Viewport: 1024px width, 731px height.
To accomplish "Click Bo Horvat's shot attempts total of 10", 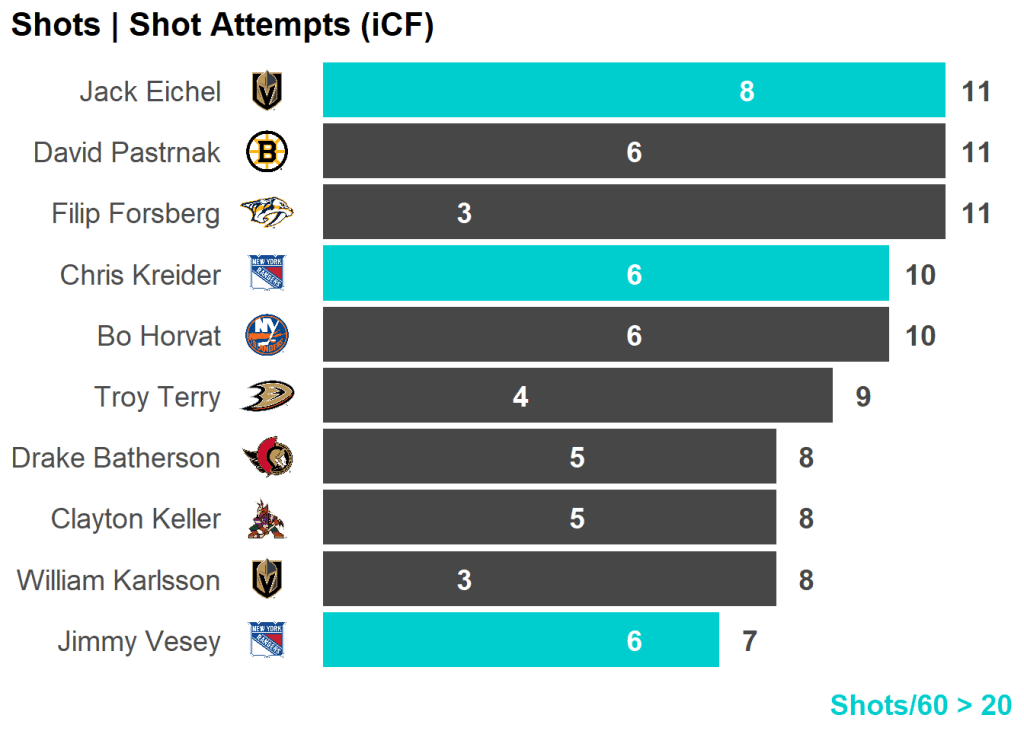I will pyautogui.click(x=920, y=335).
